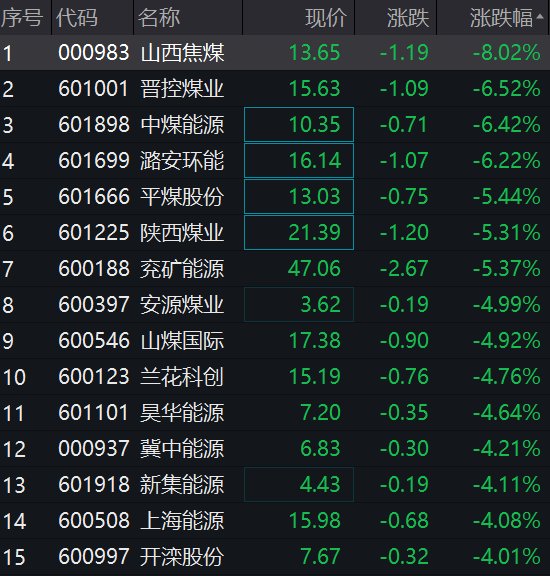Sort by the 涨跌幅 column header
The height and width of the screenshot is (576, 550).
tap(502, 18)
